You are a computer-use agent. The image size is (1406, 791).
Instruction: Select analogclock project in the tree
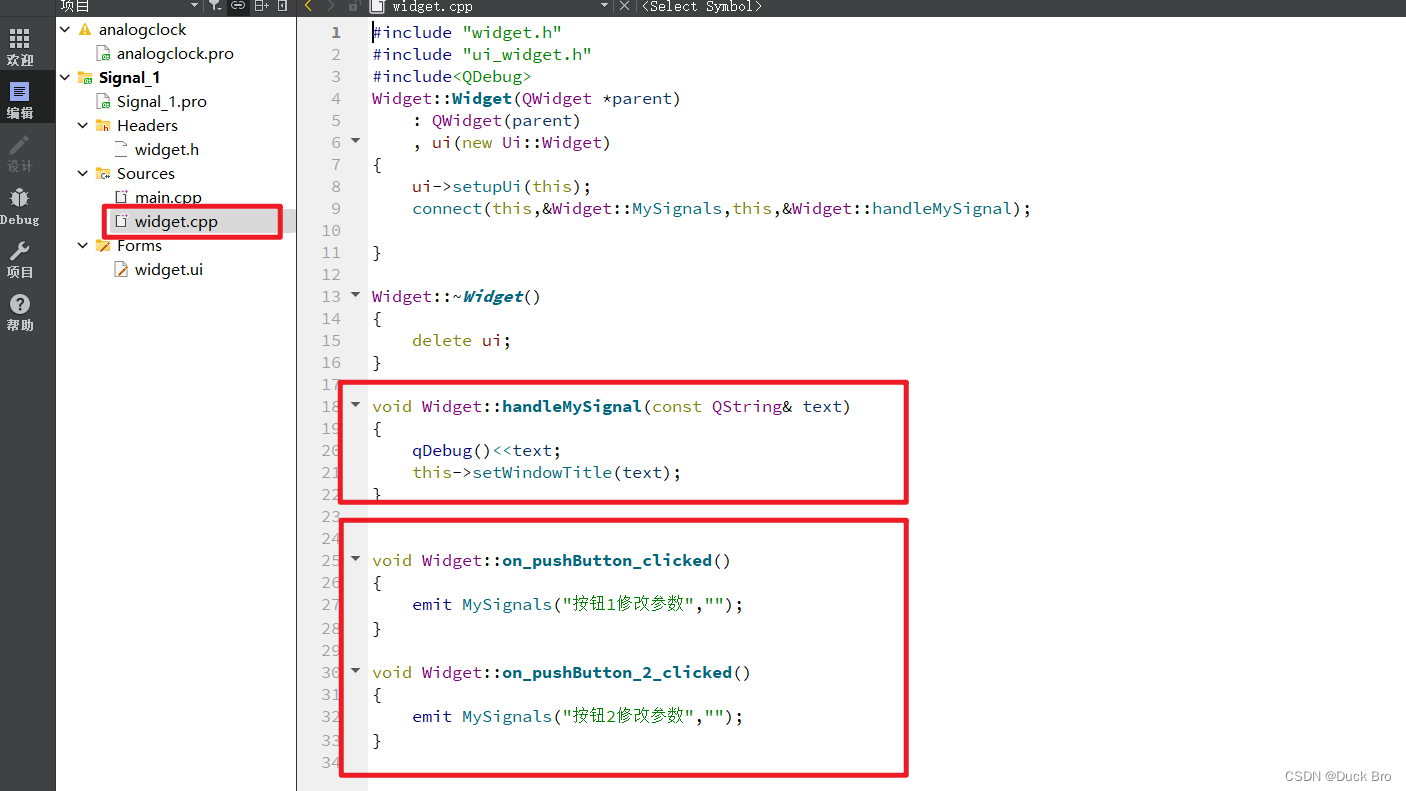tap(142, 29)
